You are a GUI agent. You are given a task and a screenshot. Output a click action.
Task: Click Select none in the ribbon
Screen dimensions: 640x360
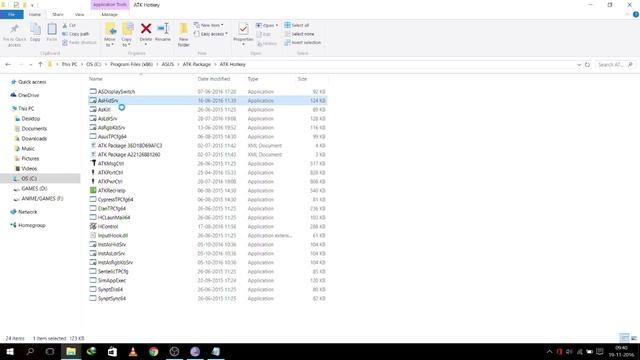299,34
